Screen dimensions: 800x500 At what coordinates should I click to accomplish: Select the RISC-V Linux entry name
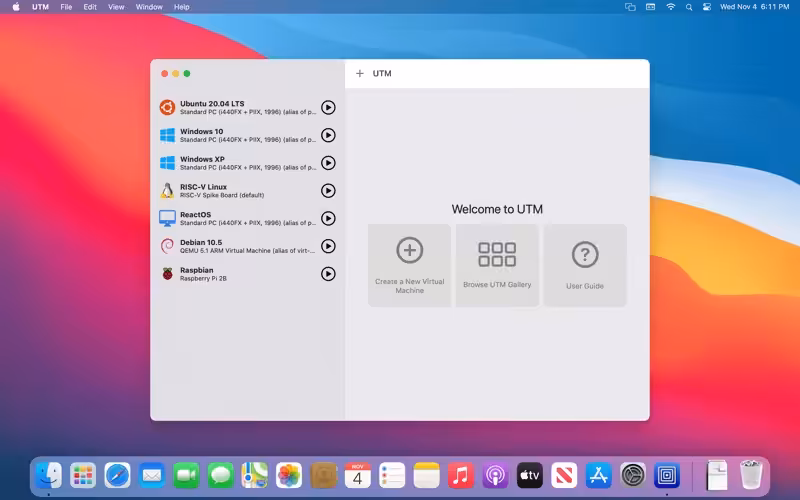coord(204,187)
